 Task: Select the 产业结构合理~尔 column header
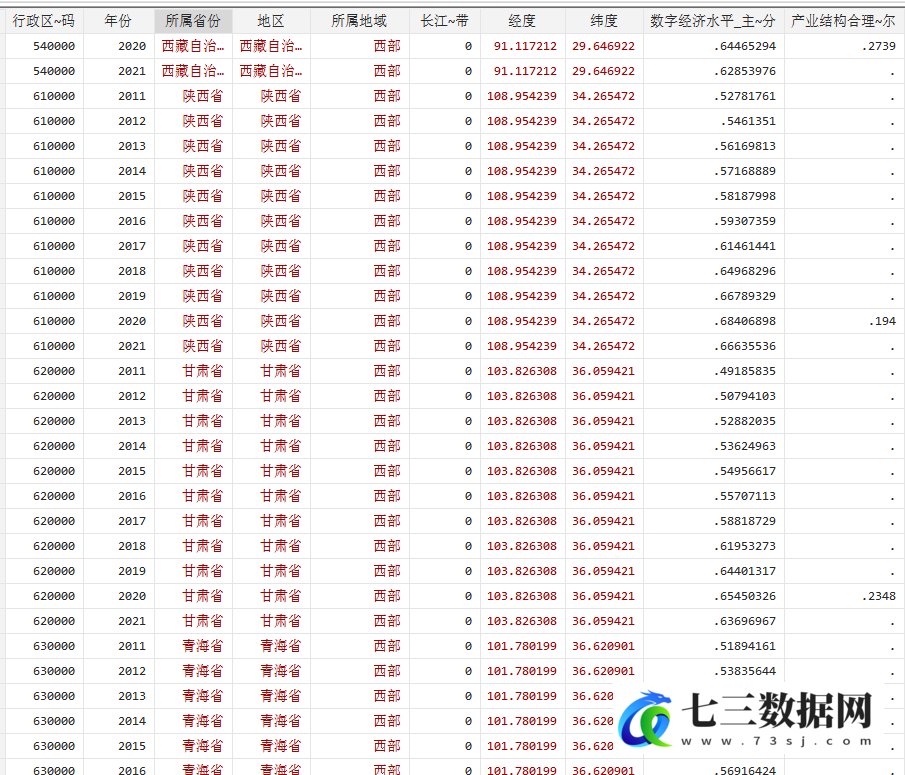tap(843, 21)
